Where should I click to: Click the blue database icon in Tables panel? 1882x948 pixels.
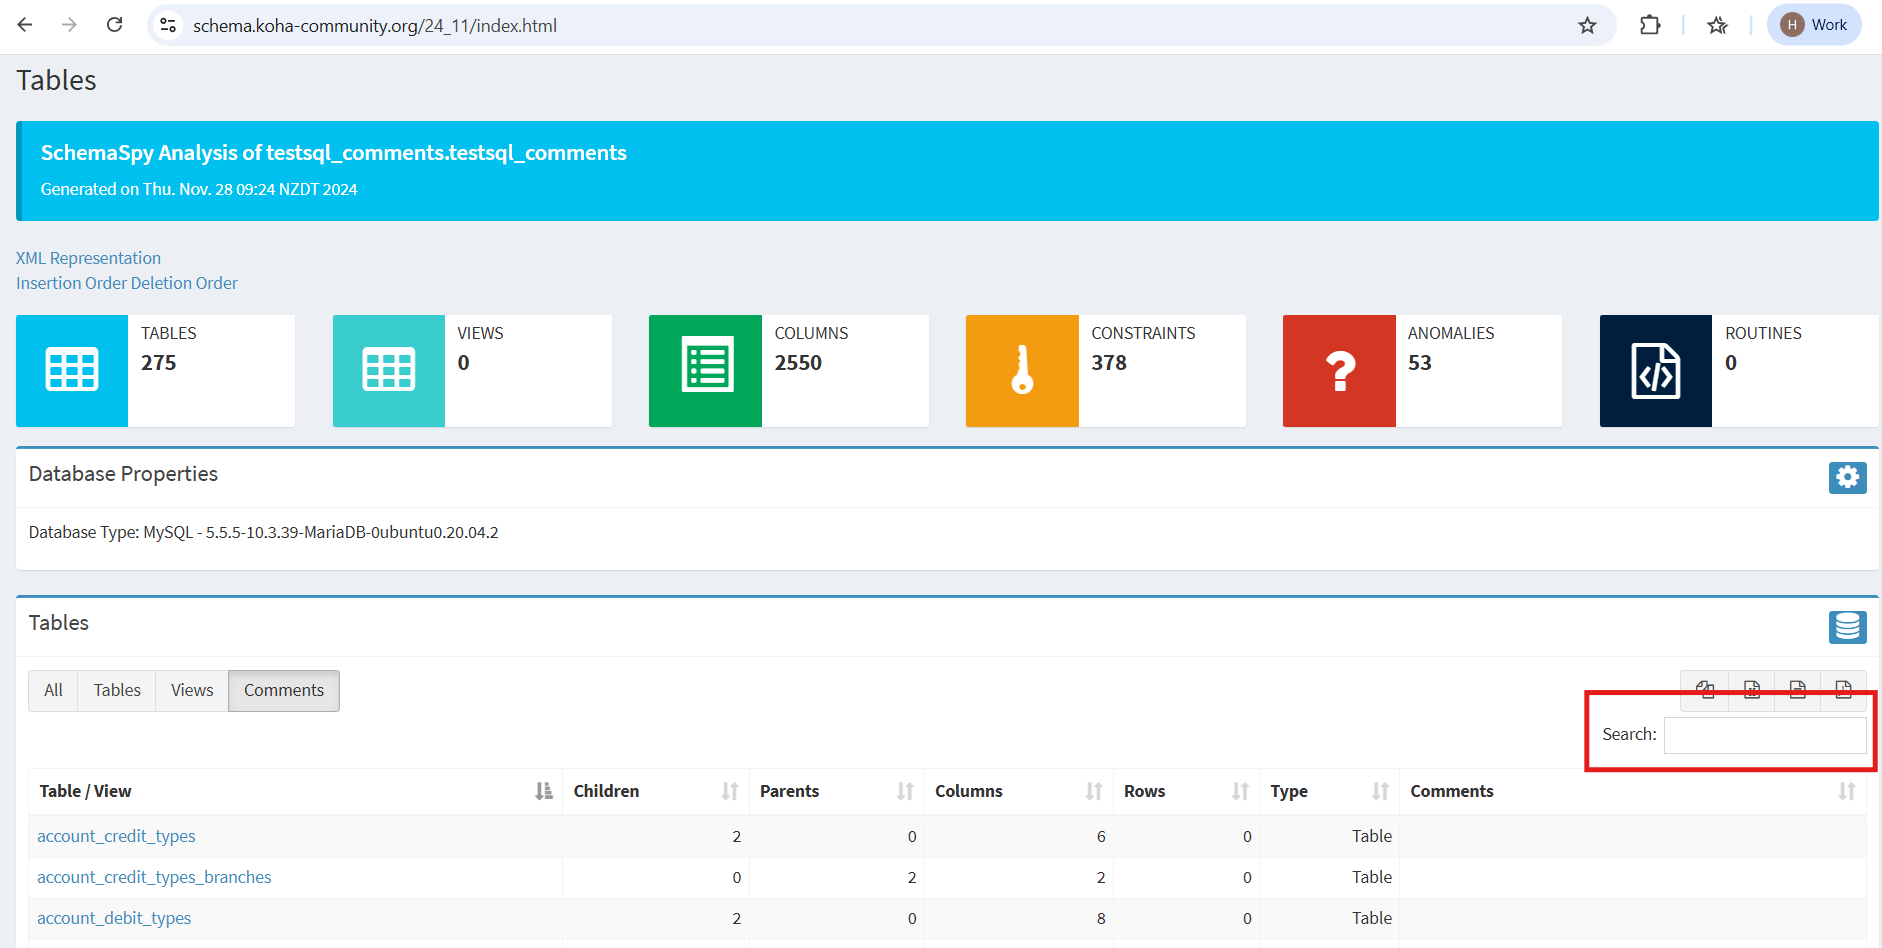coord(1847,627)
